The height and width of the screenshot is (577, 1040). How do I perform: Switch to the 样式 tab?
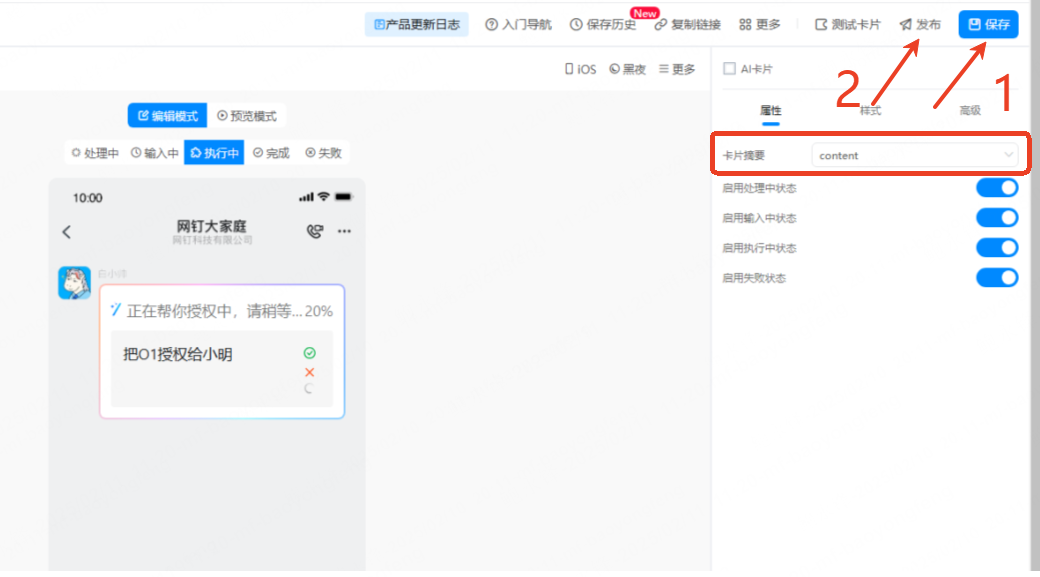coord(870,111)
